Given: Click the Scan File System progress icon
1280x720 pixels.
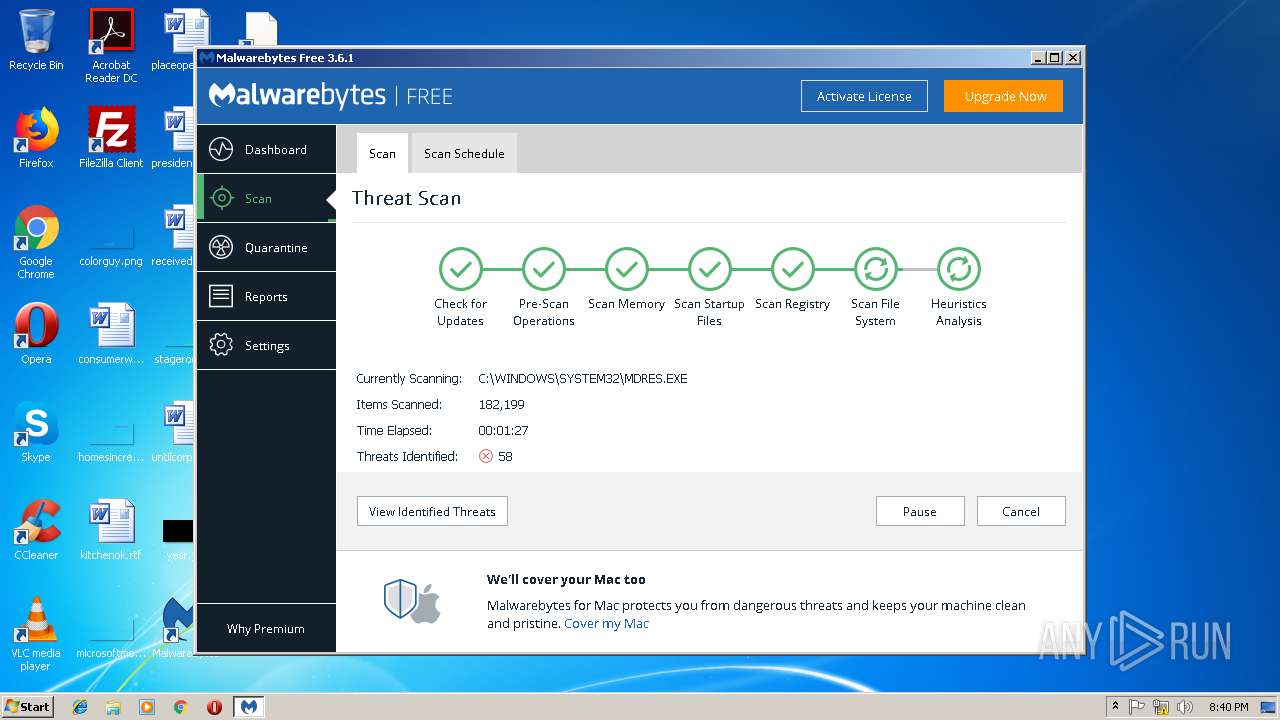Looking at the screenshot, I should (x=875, y=269).
